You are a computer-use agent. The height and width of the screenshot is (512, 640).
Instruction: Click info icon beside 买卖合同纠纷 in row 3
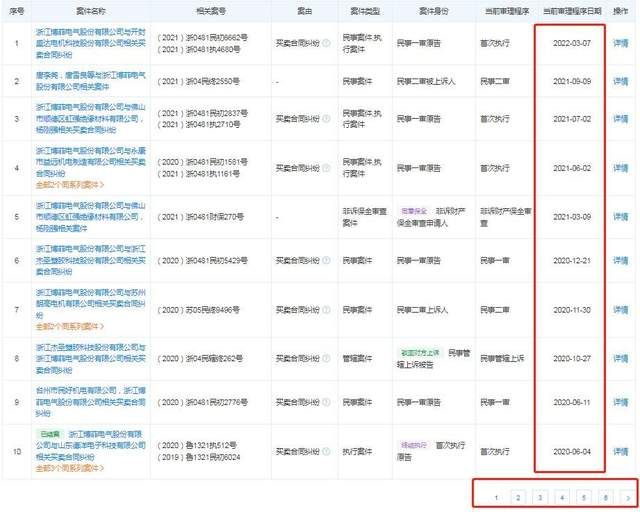tap(326, 119)
